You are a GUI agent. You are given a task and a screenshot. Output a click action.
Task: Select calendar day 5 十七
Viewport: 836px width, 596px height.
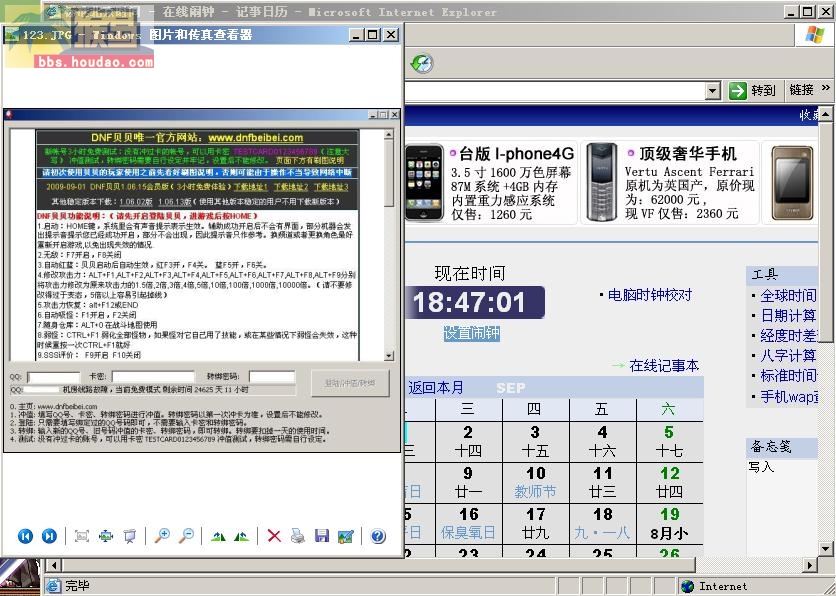coord(669,441)
